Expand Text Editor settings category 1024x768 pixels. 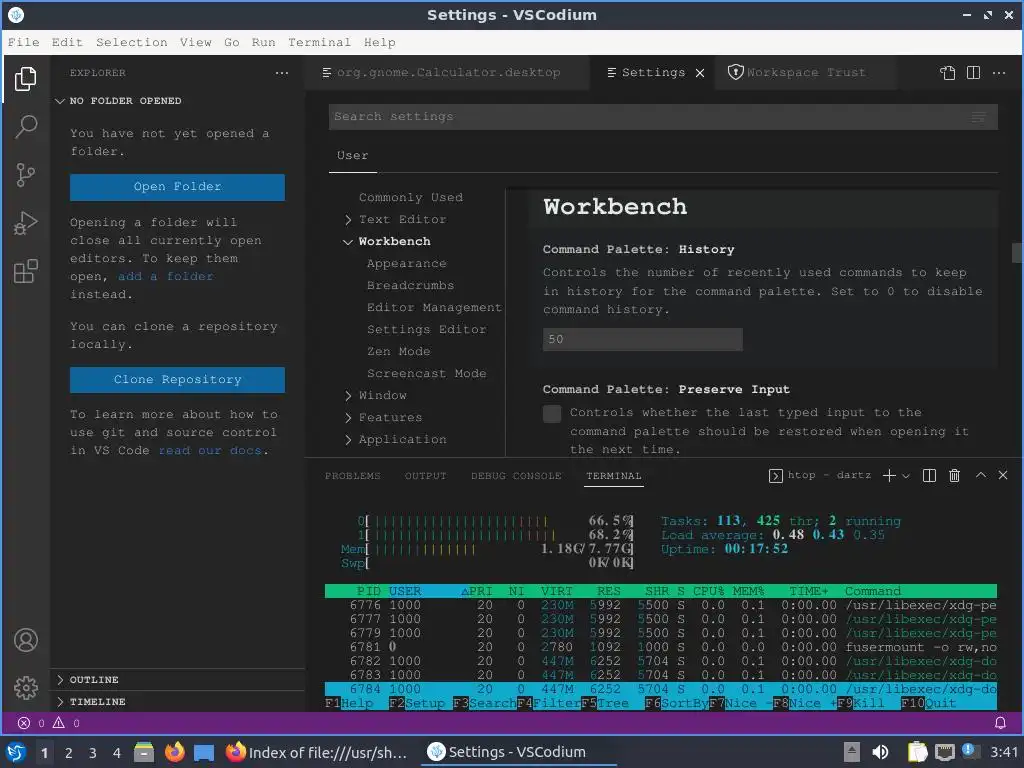pyautogui.click(x=402, y=219)
